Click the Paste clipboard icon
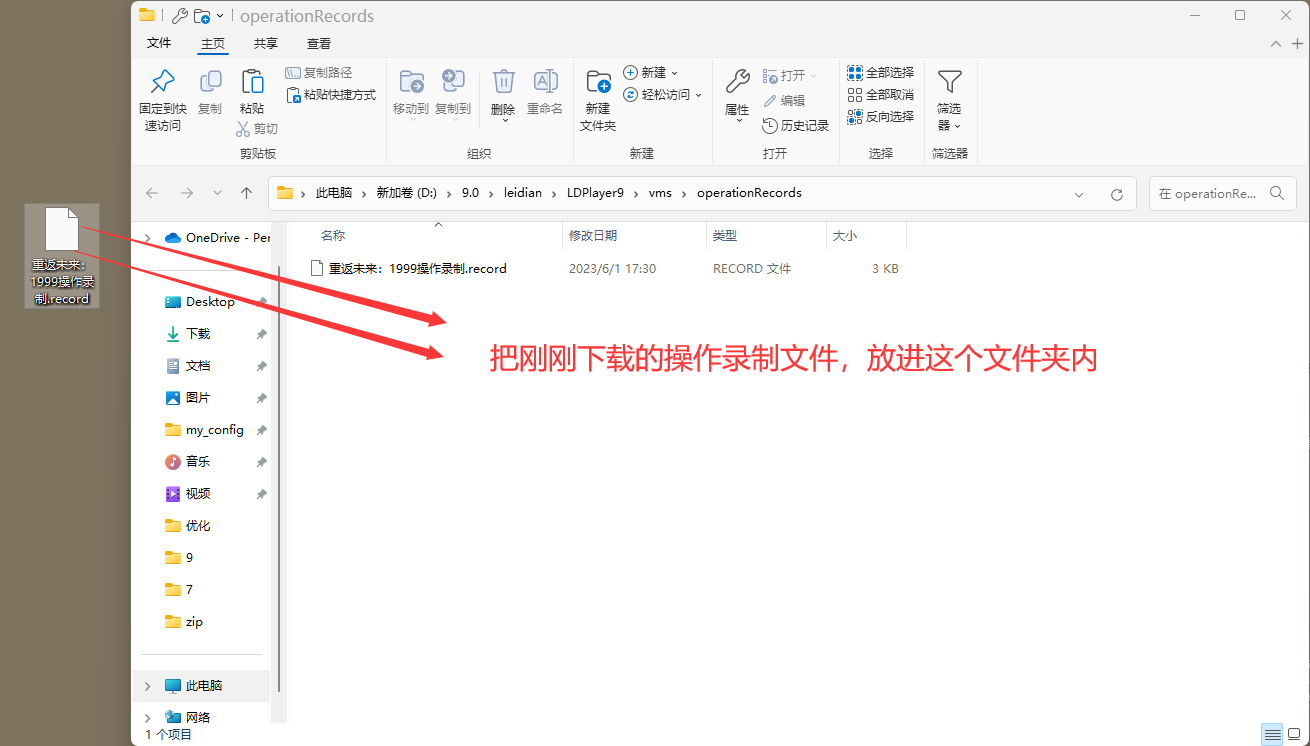The width and height of the screenshot is (1310, 746). 252,83
